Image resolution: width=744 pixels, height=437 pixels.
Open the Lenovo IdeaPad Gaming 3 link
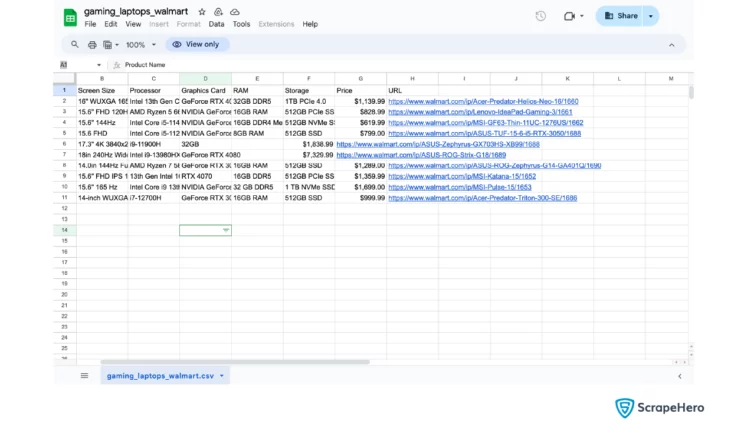click(480, 112)
